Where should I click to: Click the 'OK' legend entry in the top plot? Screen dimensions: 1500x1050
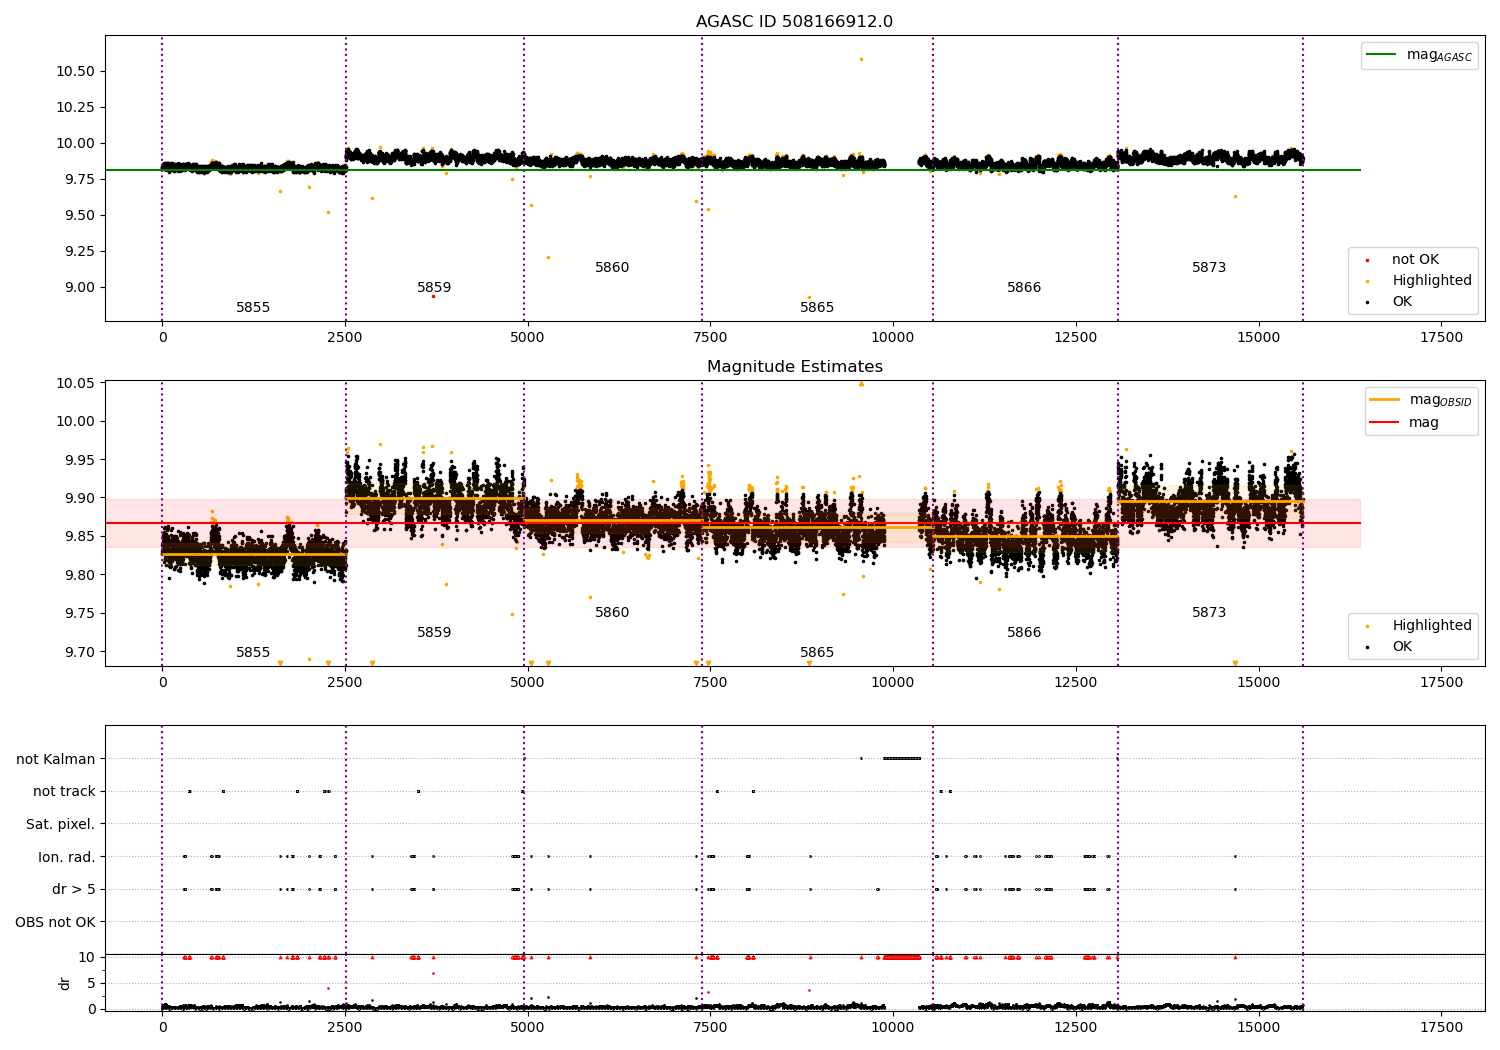pos(1390,301)
